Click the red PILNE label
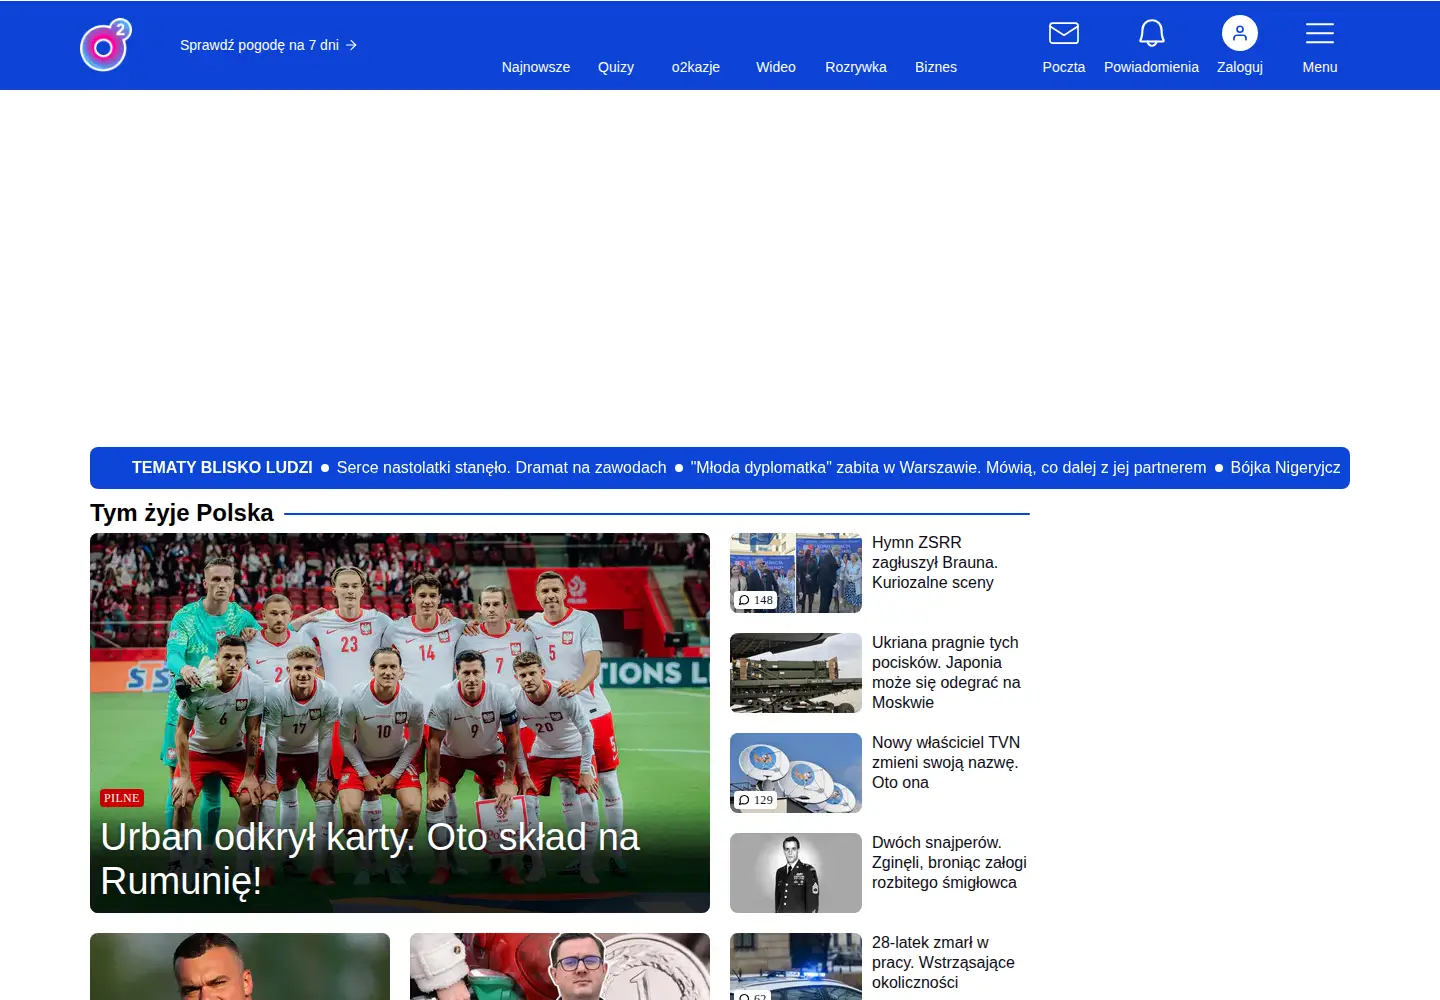This screenshot has width=1440, height=1000. [122, 798]
